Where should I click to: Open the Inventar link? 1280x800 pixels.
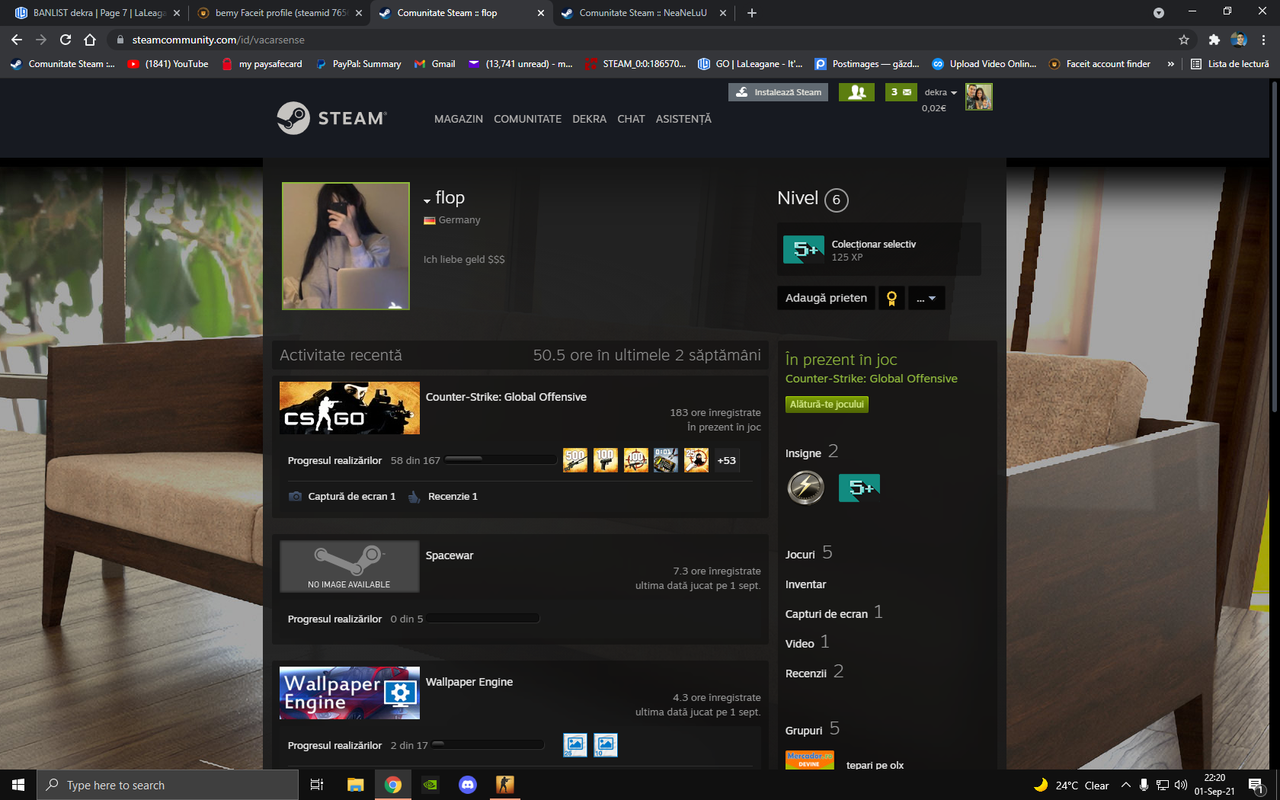[x=806, y=584]
